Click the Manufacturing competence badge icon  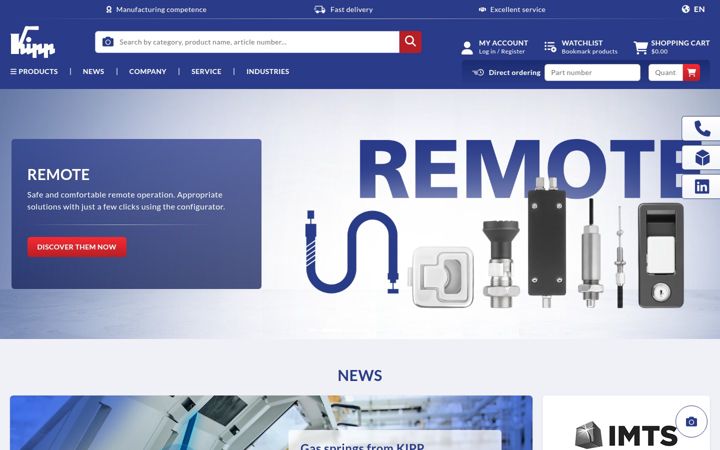coord(109,9)
